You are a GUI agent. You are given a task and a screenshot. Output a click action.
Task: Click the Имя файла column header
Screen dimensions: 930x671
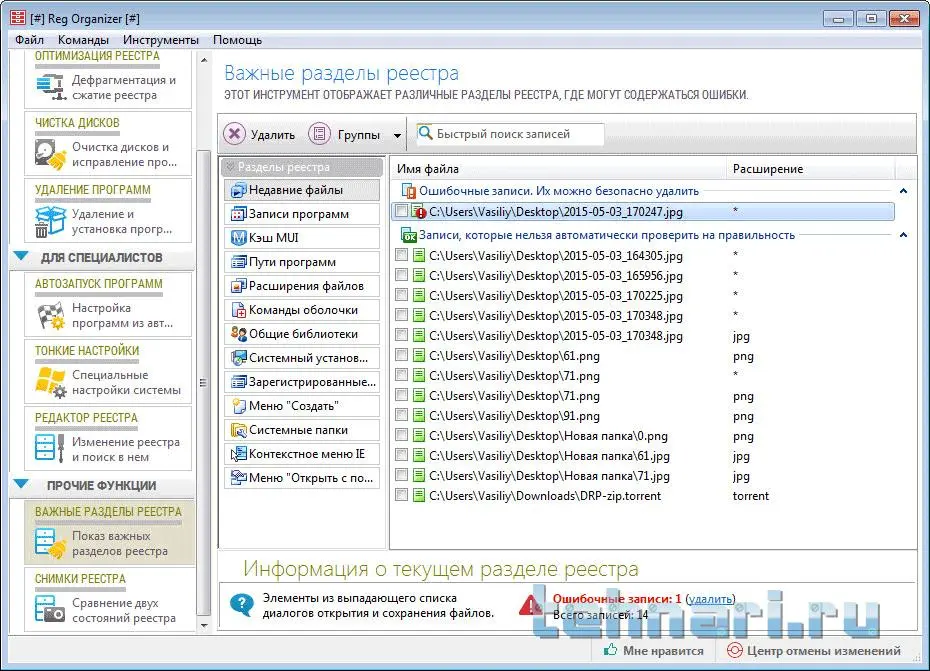pyautogui.click(x=558, y=169)
